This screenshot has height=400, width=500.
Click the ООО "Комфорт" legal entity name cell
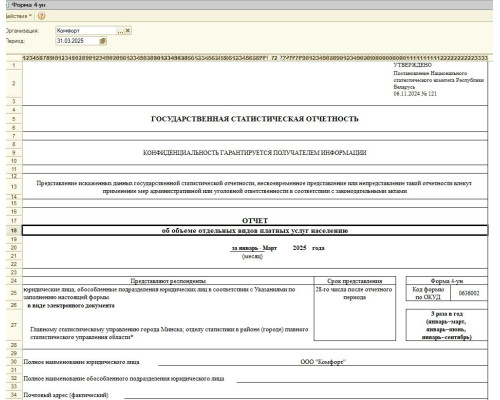323,362
